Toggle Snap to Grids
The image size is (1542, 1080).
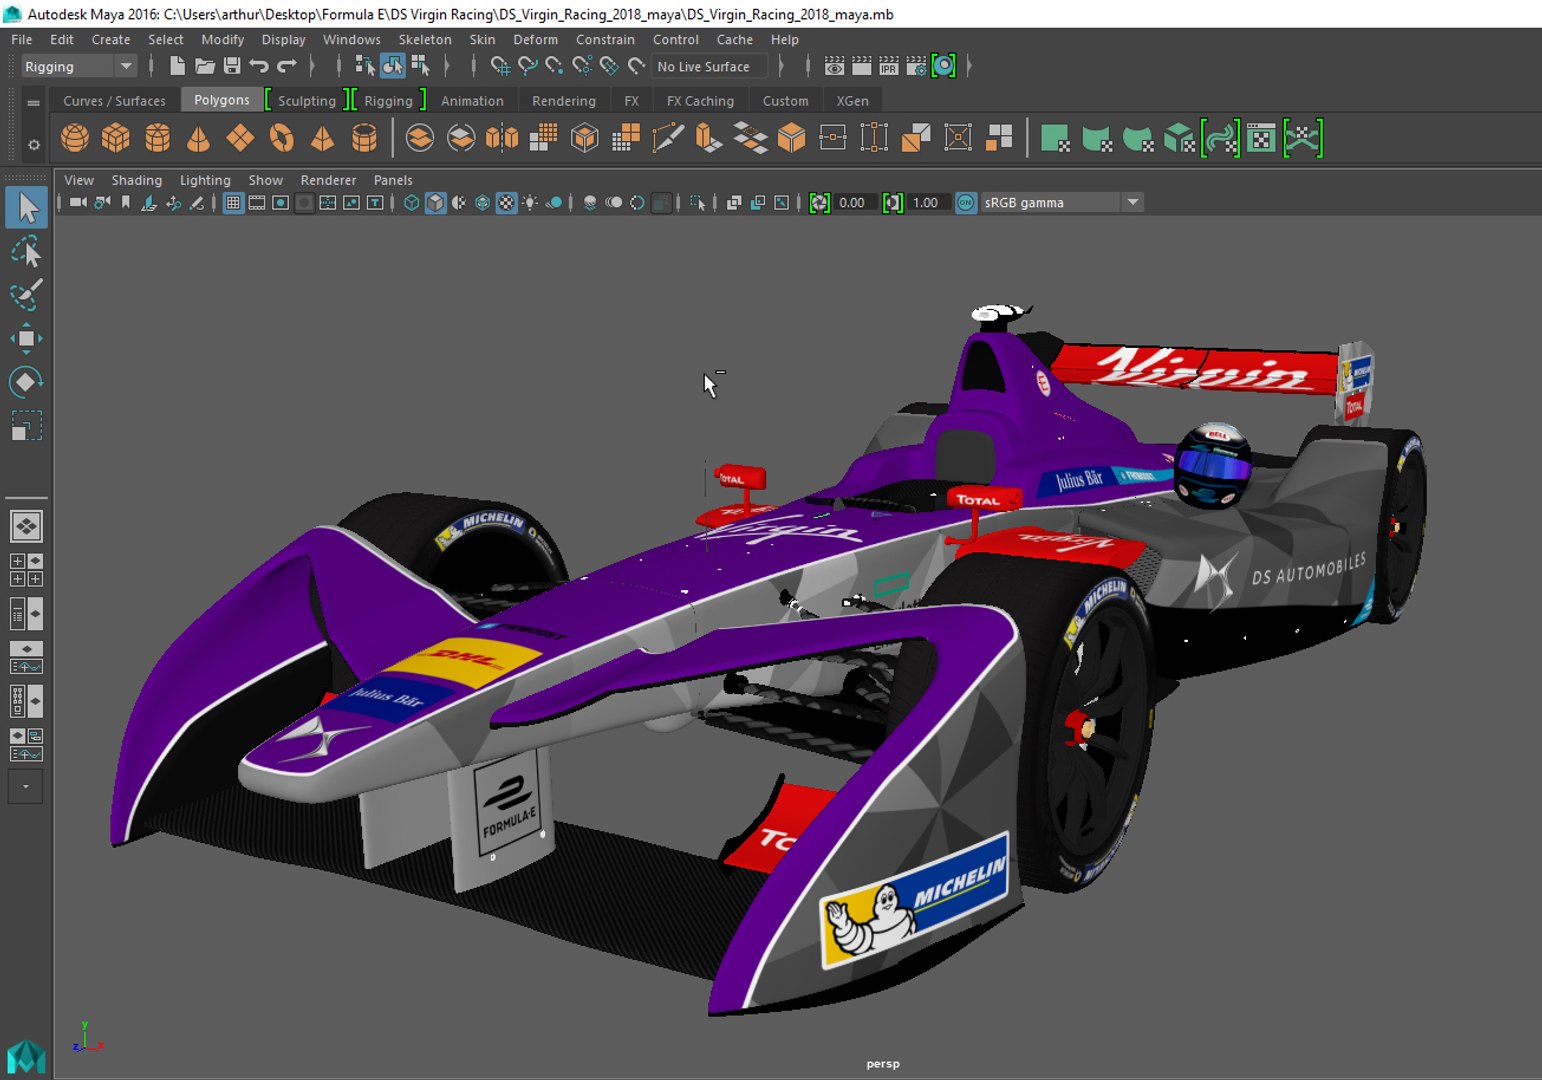pos(500,66)
